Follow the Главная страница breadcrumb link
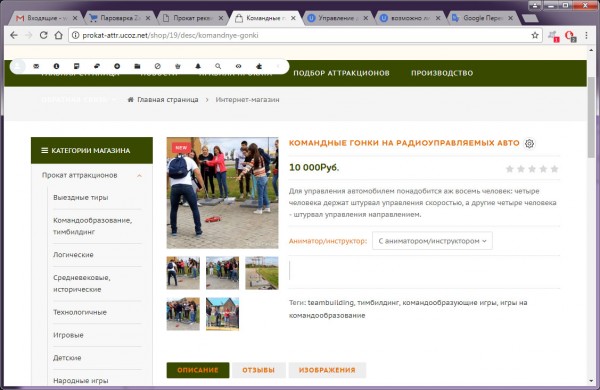This screenshot has width=600, height=390. (168, 100)
